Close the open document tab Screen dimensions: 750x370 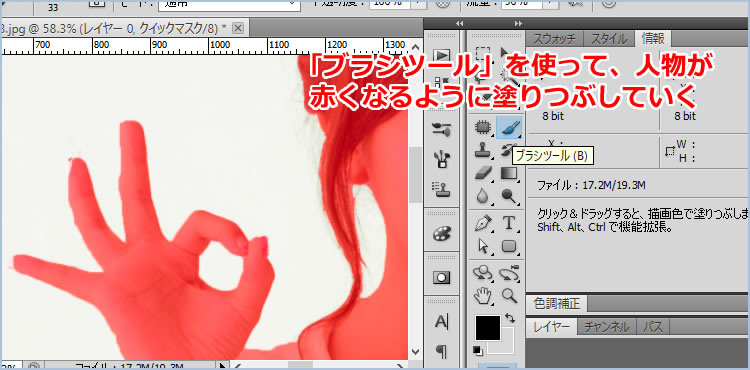pyautogui.click(x=238, y=28)
